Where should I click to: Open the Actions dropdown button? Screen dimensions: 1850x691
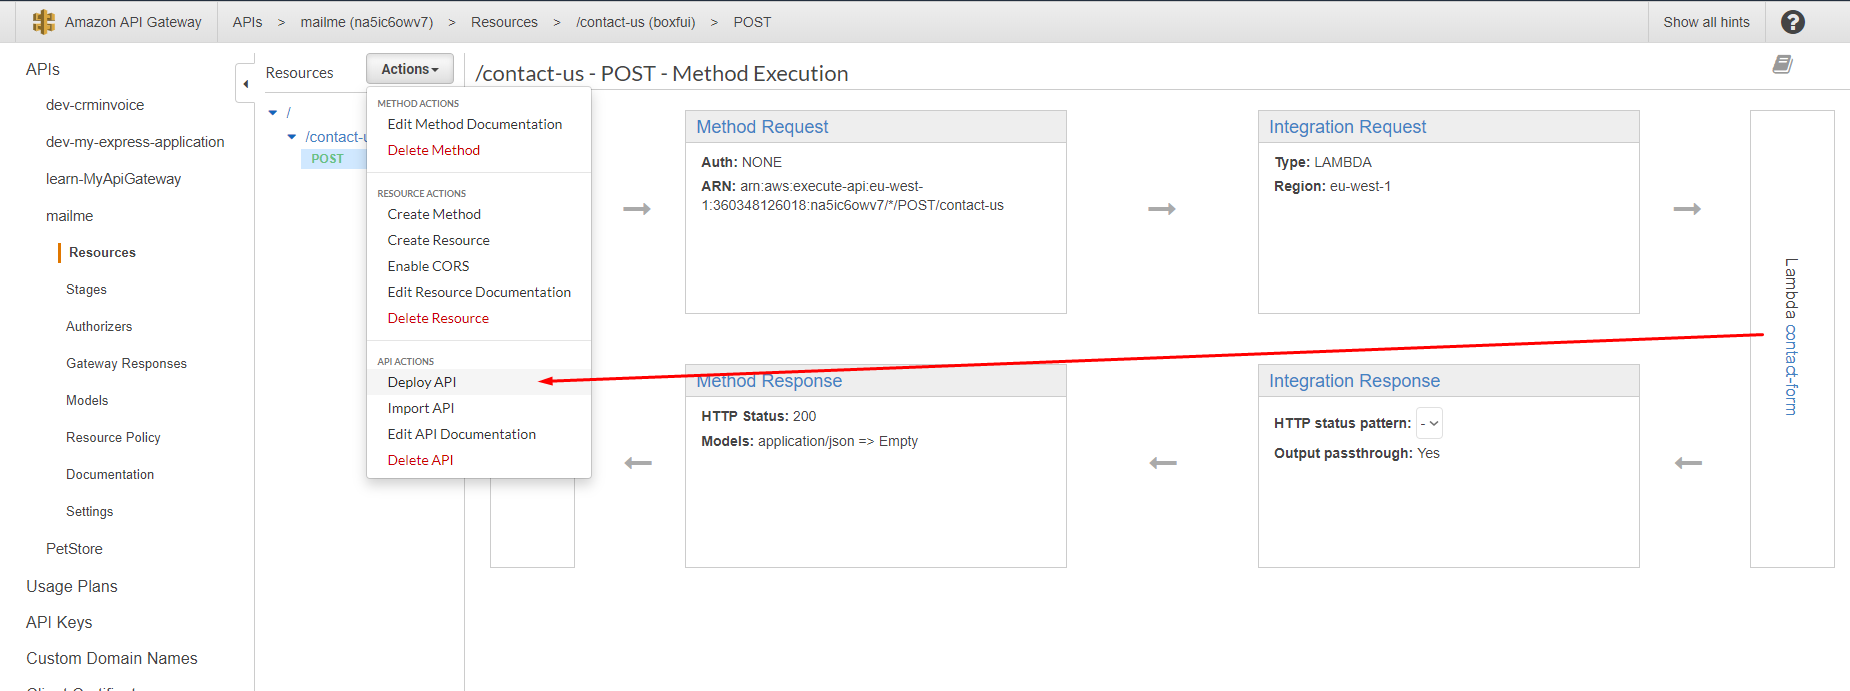coord(410,69)
